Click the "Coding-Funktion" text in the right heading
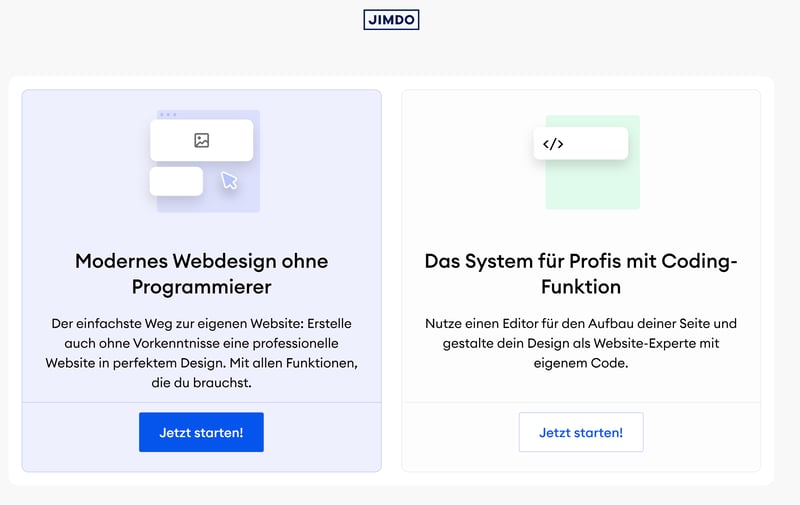This screenshot has width=800, height=505. 580,286
